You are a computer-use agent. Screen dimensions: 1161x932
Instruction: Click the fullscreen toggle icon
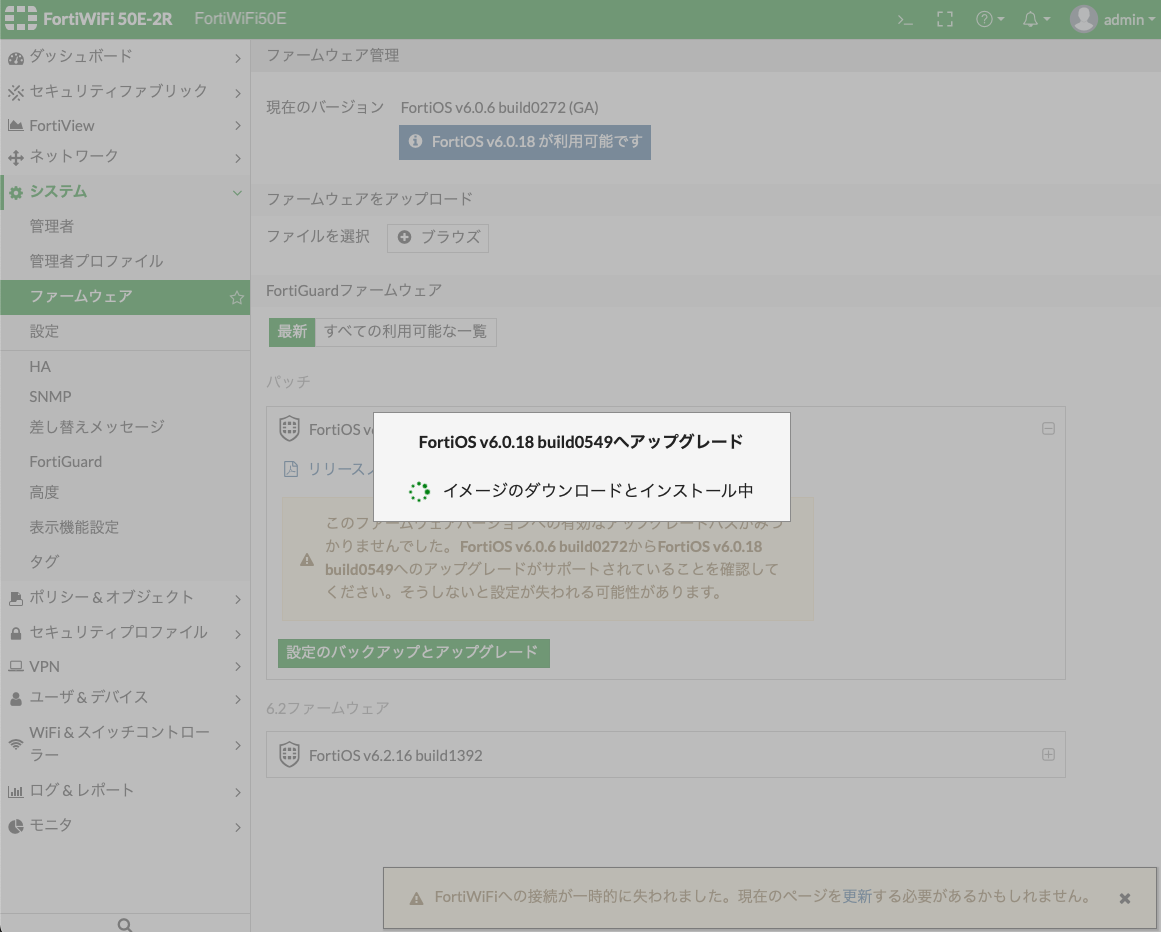[x=944, y=18]
